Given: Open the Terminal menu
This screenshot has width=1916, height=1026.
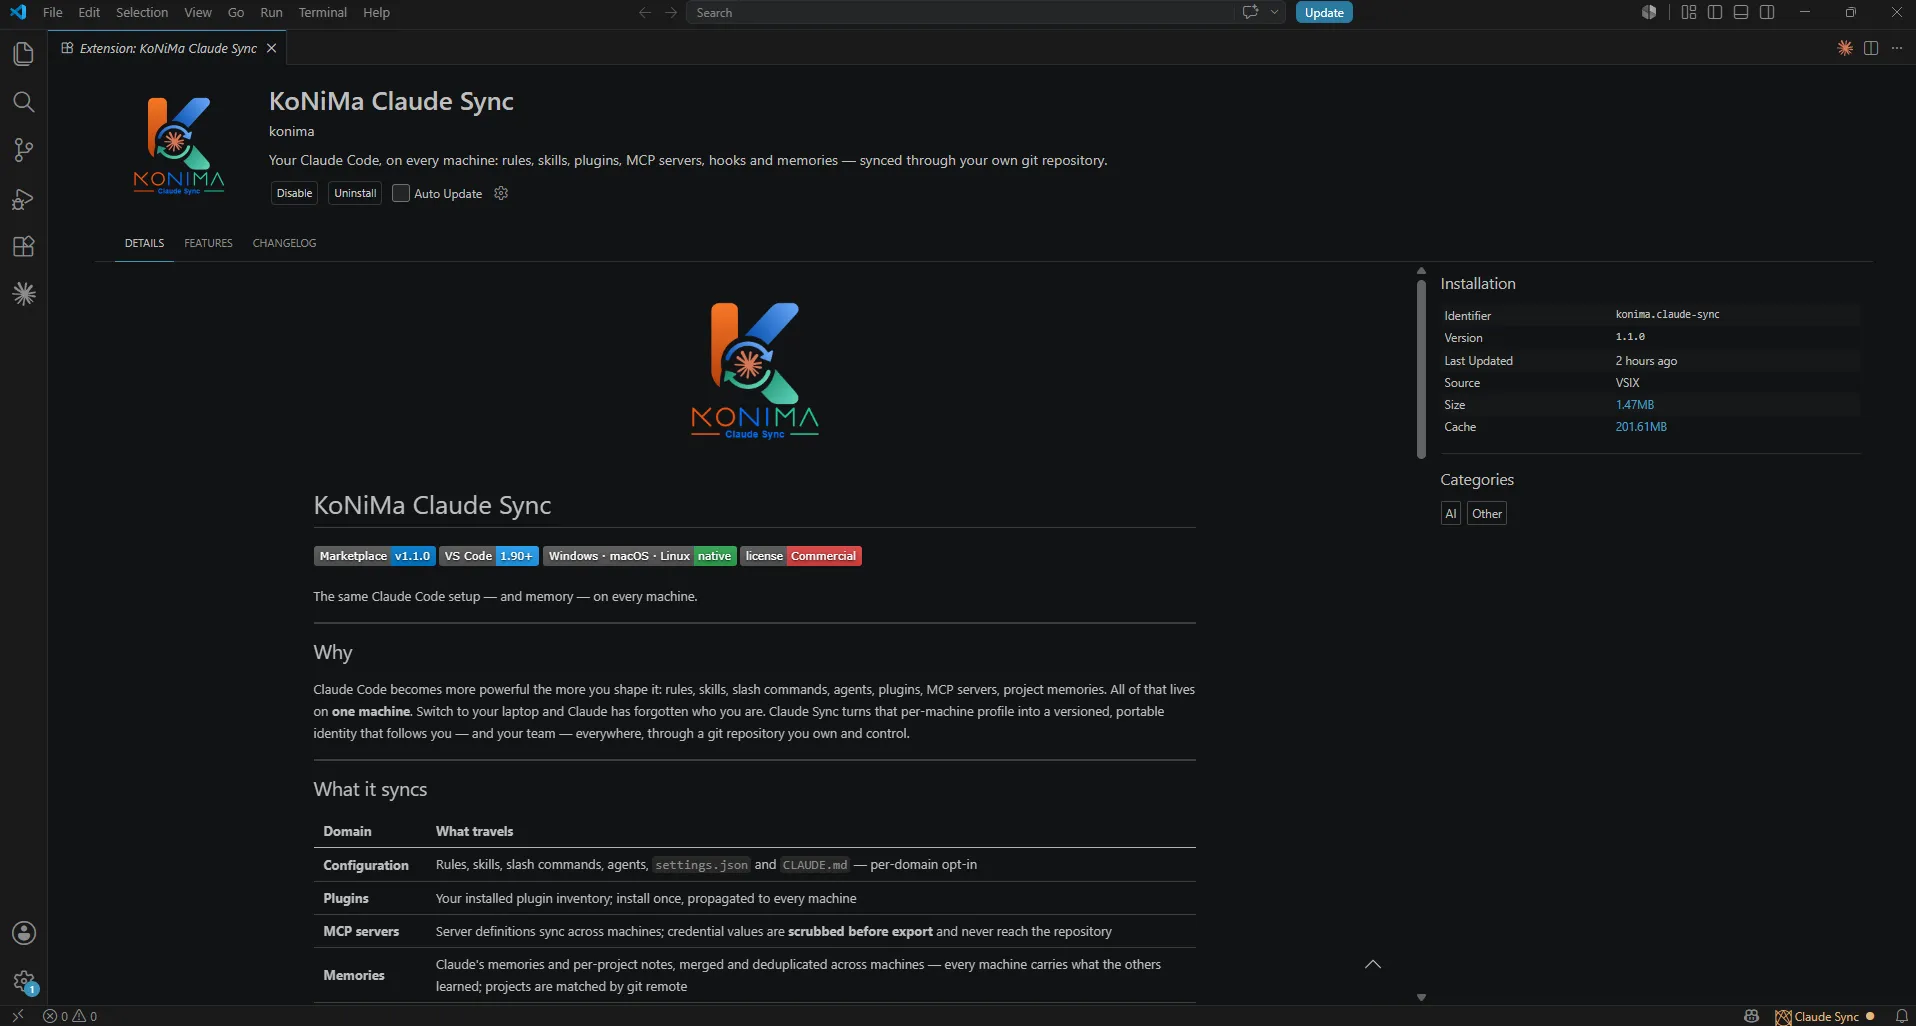Looking at the screenshot, I should pyautogui.click(x=323, y=12).
